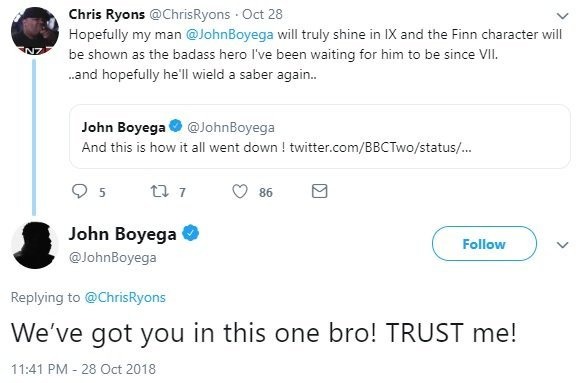Click the @ChrisRyons link after Replying to
Image resolution: width=578 pixels, height=383 pixels.
(125, 297)
